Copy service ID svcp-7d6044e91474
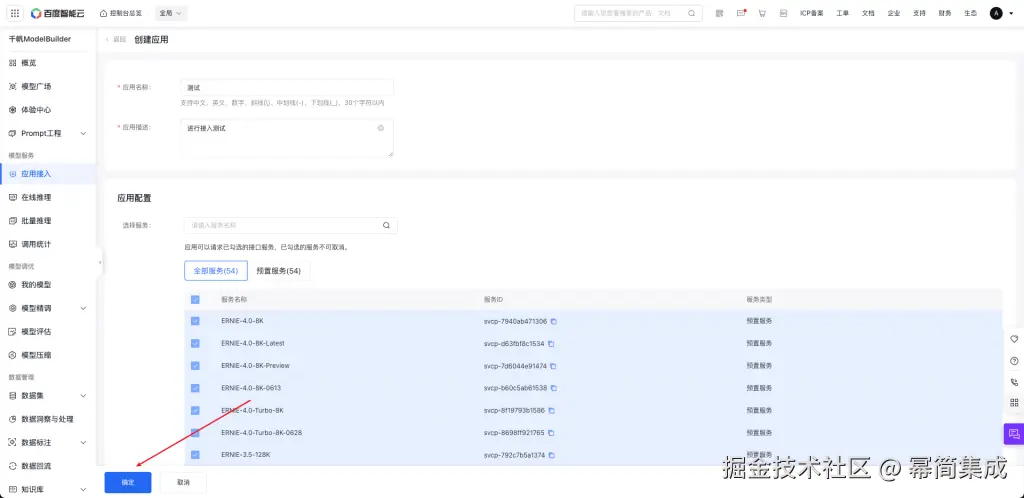Viewport: 1024px width, 498px height. click(554, 366)
